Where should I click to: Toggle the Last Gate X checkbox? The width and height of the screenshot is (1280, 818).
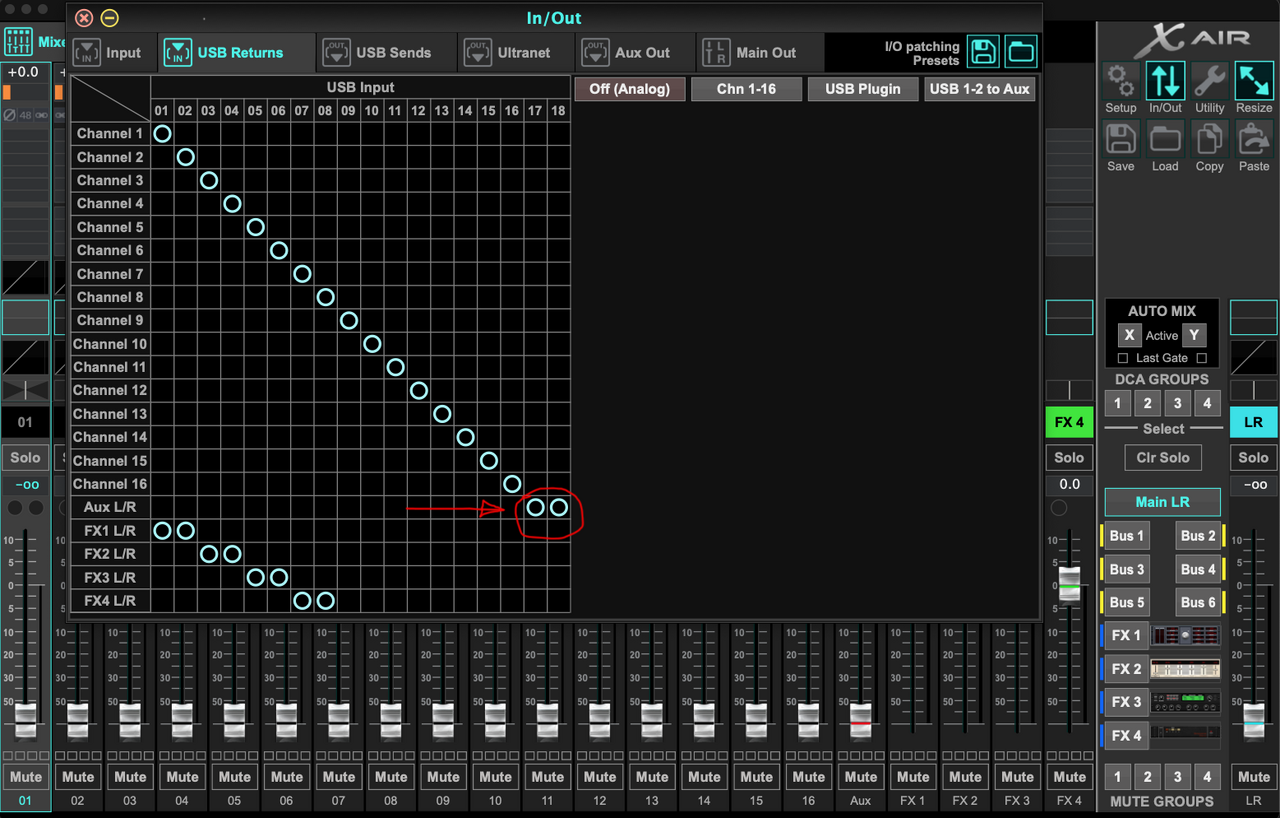tap(1123, 358)
